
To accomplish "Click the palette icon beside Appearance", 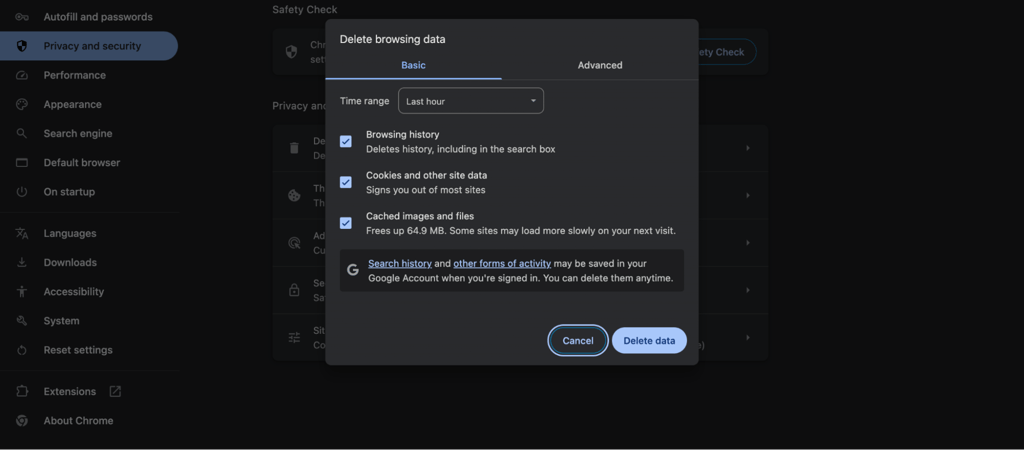I will [x=22, y=104].
